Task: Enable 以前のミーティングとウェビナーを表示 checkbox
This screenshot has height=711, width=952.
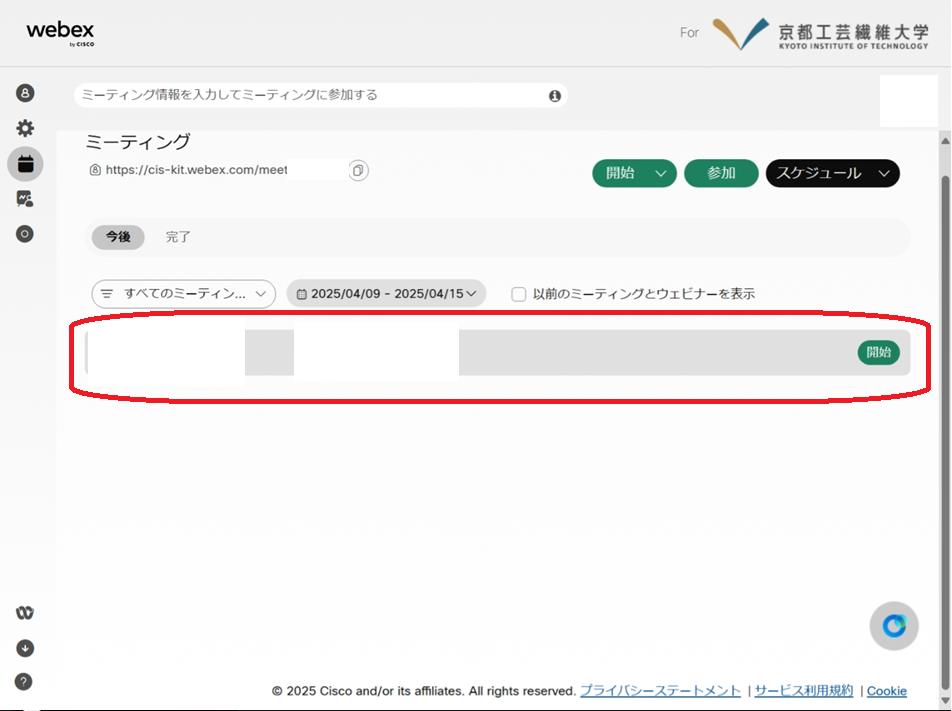Action: [518, 294]
